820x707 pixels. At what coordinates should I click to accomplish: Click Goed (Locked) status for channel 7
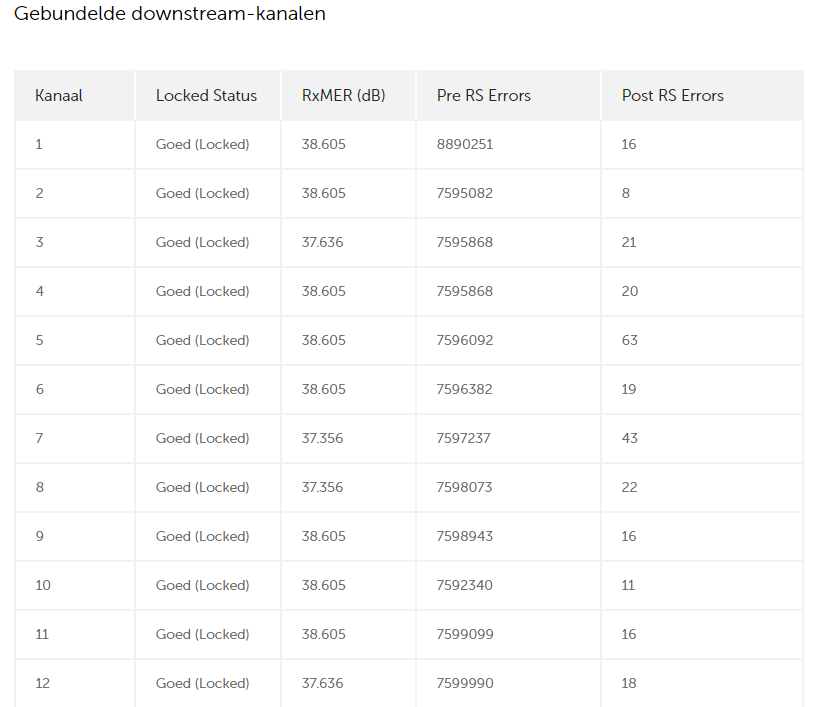pos(202,438)
